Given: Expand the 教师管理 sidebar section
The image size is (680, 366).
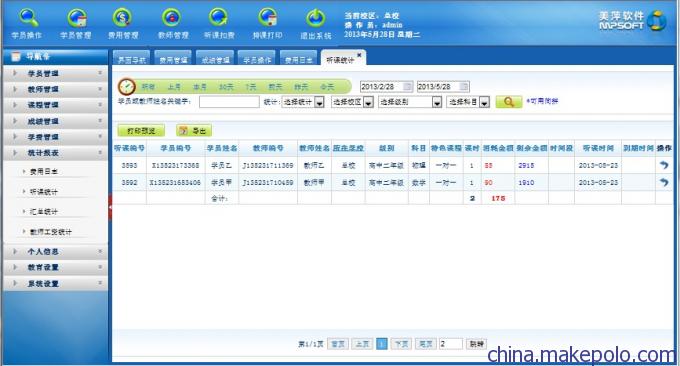Looking at the screenshot, I should click(x=56, y=89).
